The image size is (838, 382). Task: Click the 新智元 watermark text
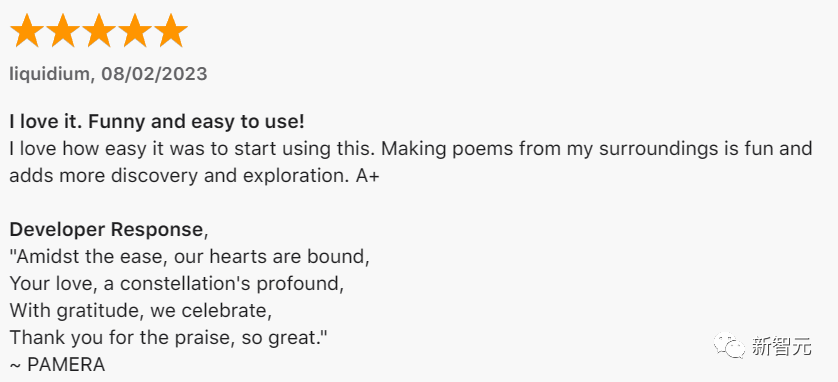click(781, 346)
